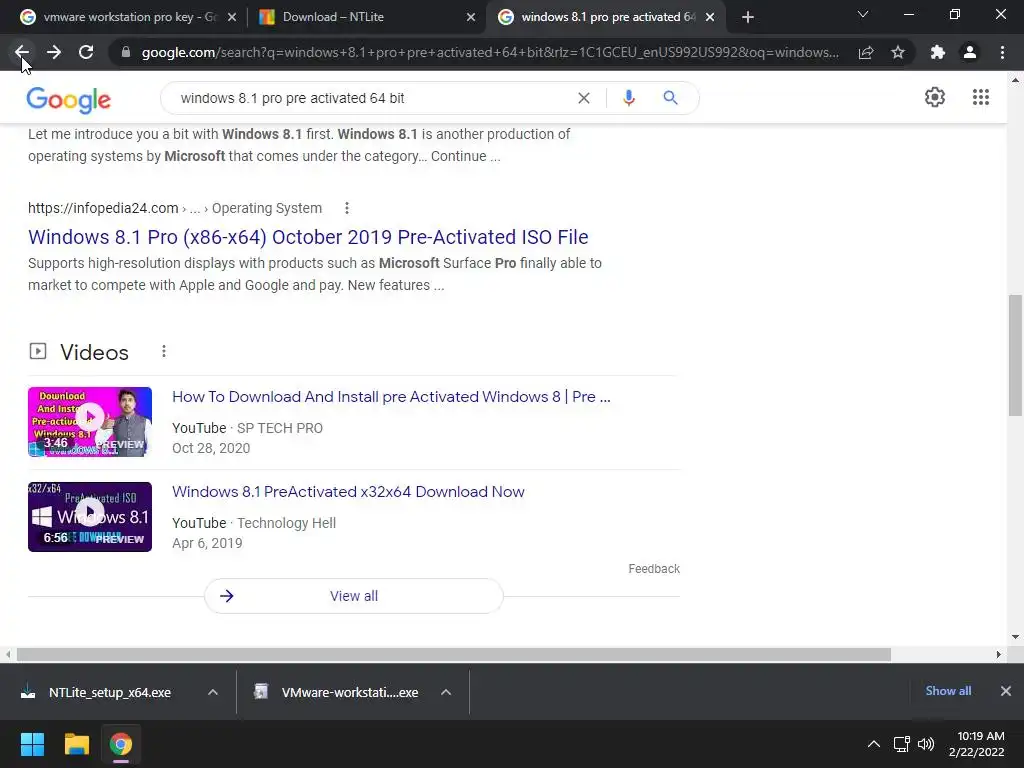Expand options for NTLite_setup_x64.exe download
This screenshot has height=768, width=1024.
coord(213,692)
